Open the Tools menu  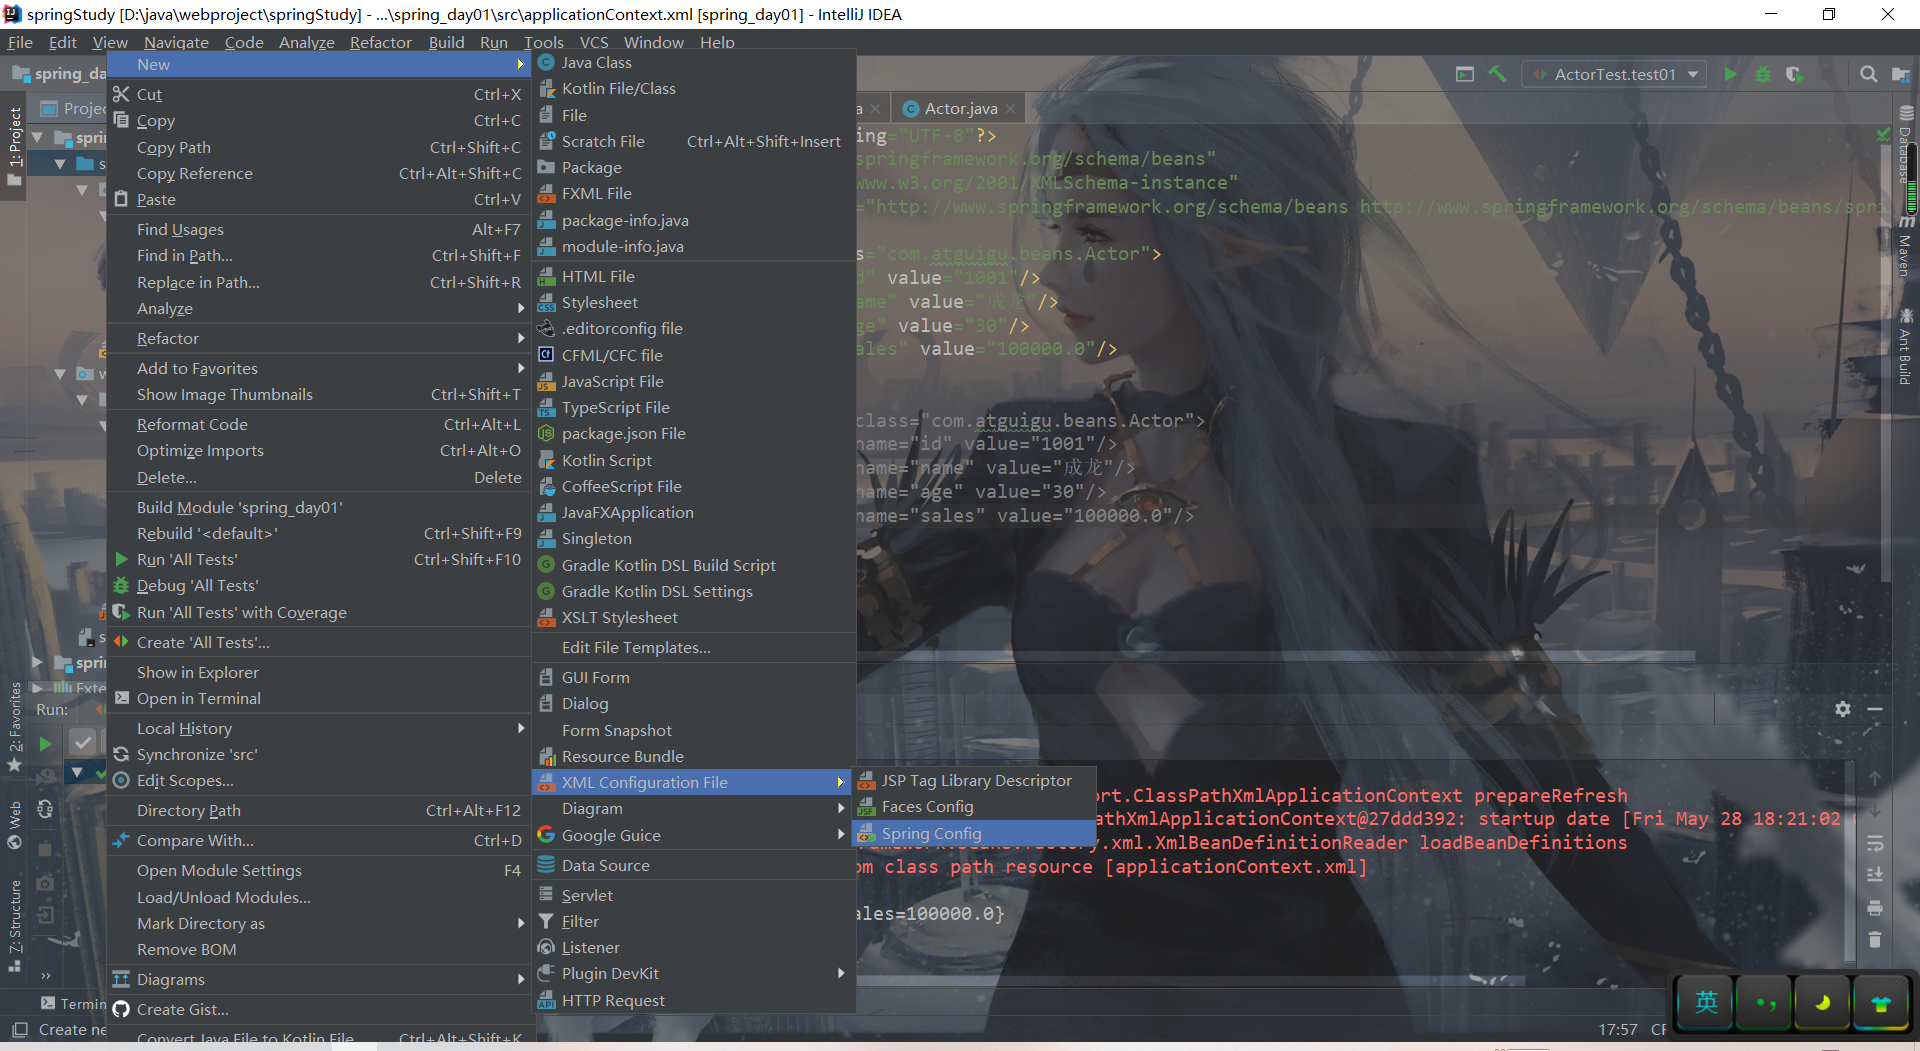[543, 42]
